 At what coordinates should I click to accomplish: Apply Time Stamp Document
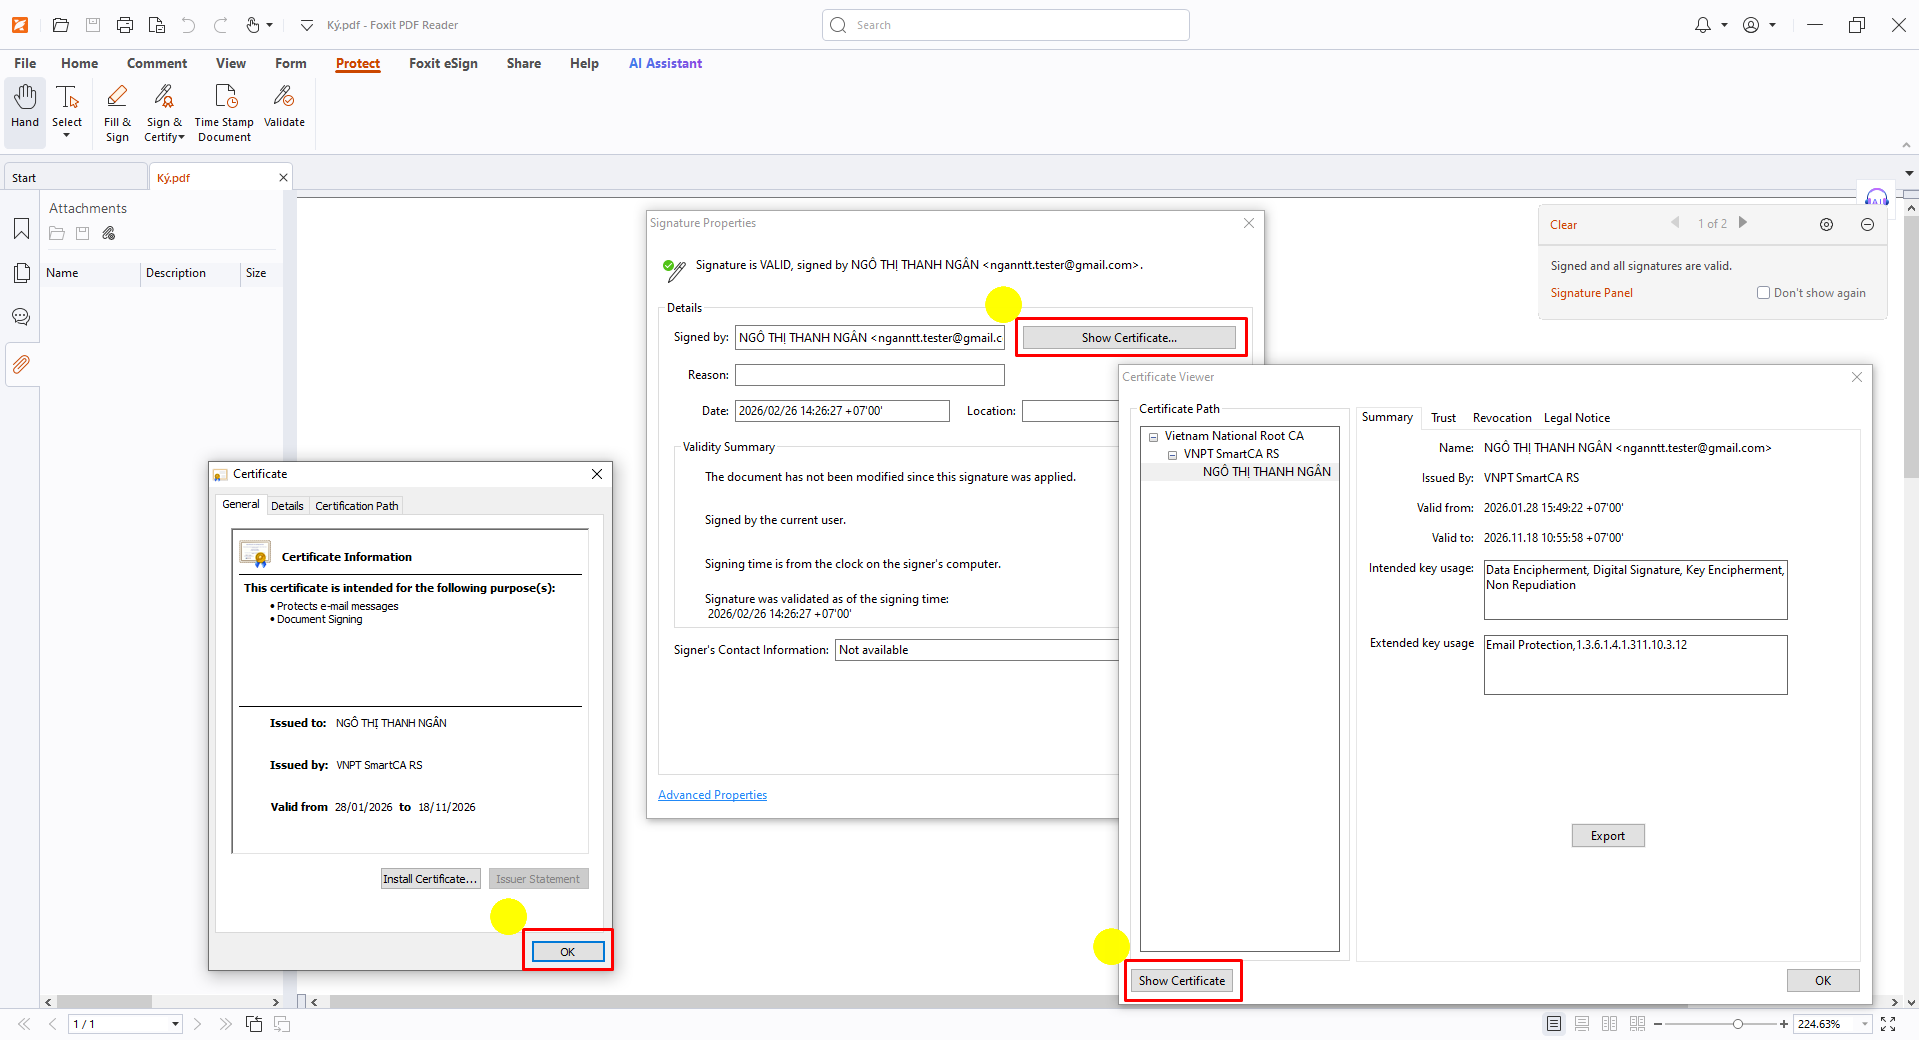click(224, 113)
